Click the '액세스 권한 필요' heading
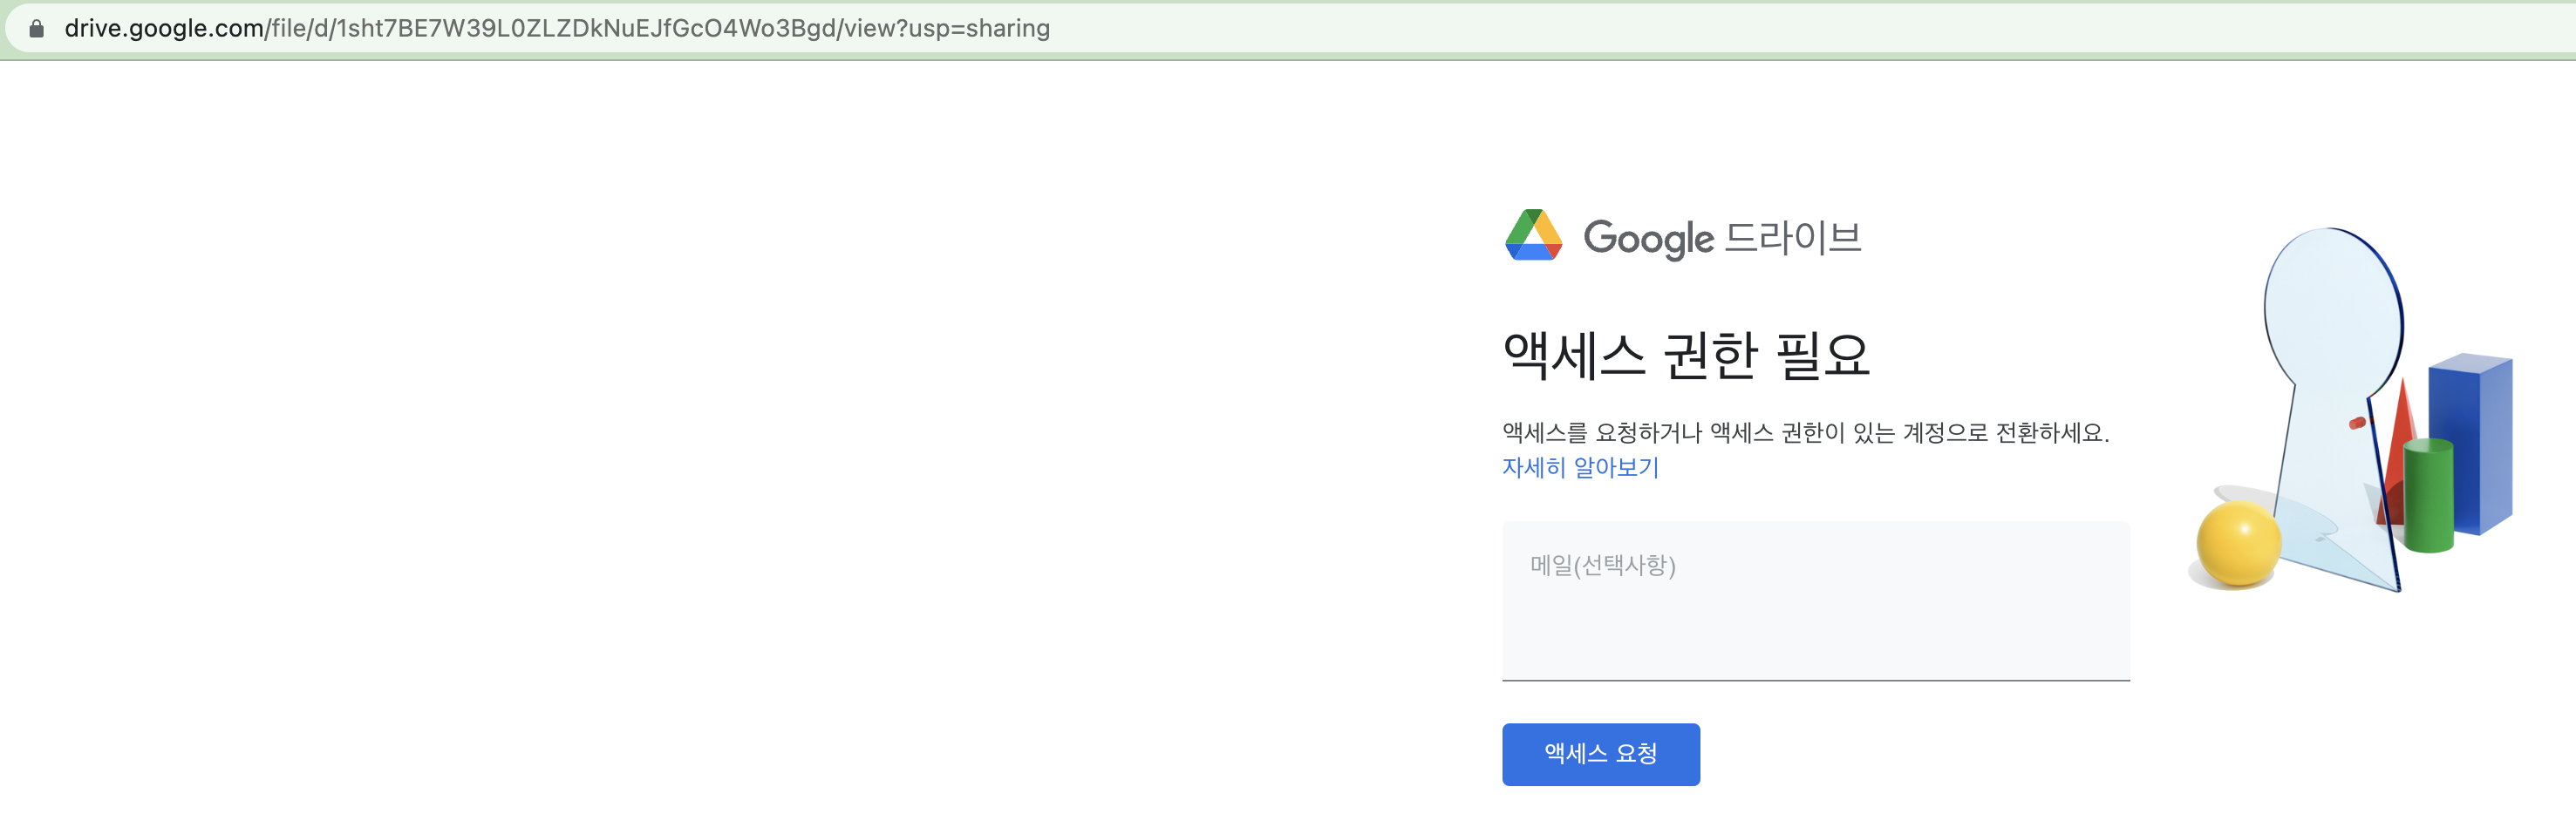 [x=1686, y=355]
